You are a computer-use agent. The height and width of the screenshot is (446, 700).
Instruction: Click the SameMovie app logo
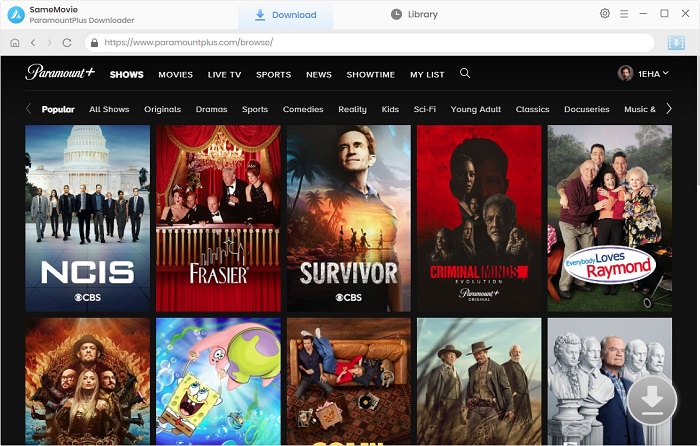click(16, 15)
